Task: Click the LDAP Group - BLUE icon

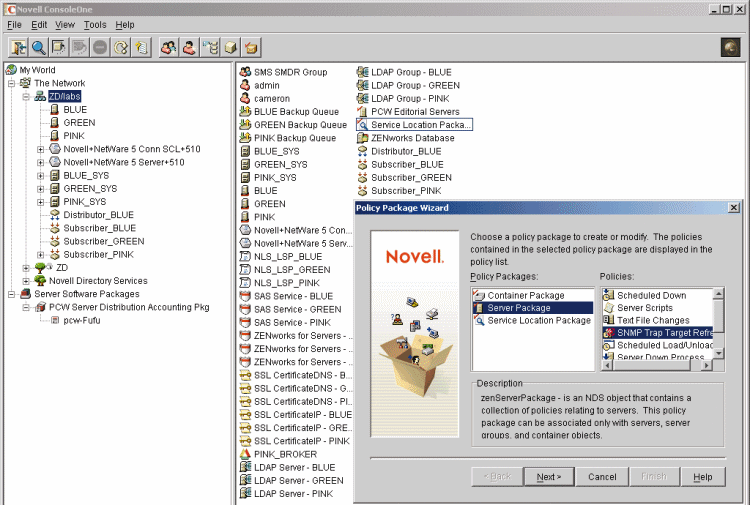Action: (362, 72)
